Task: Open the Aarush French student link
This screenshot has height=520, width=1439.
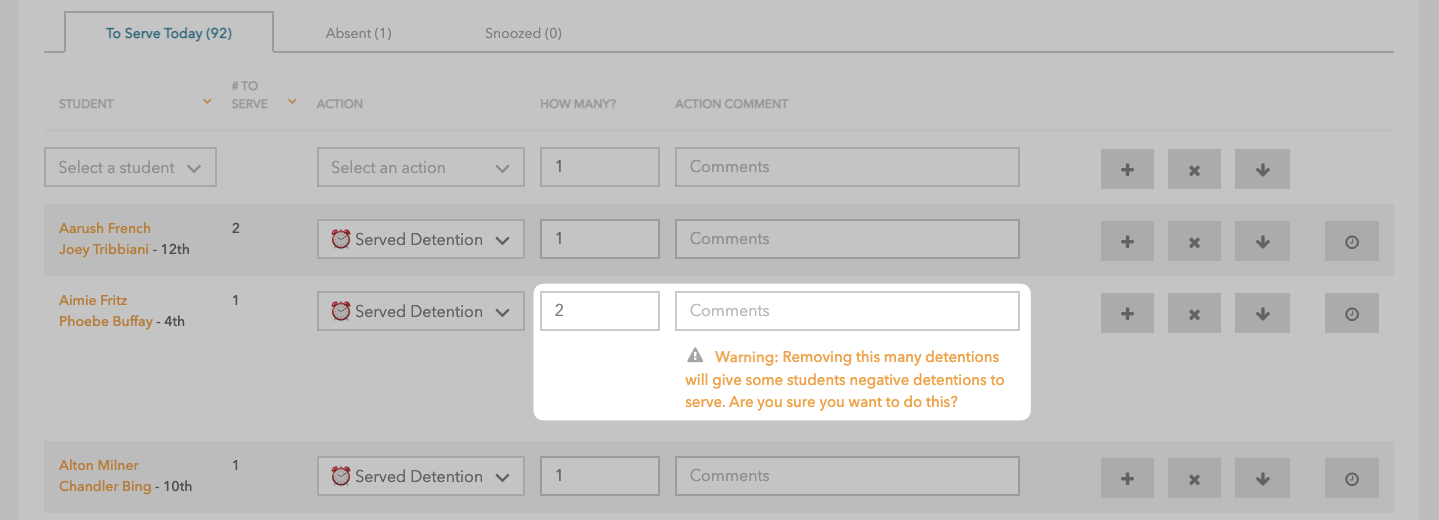Action: 105,228
